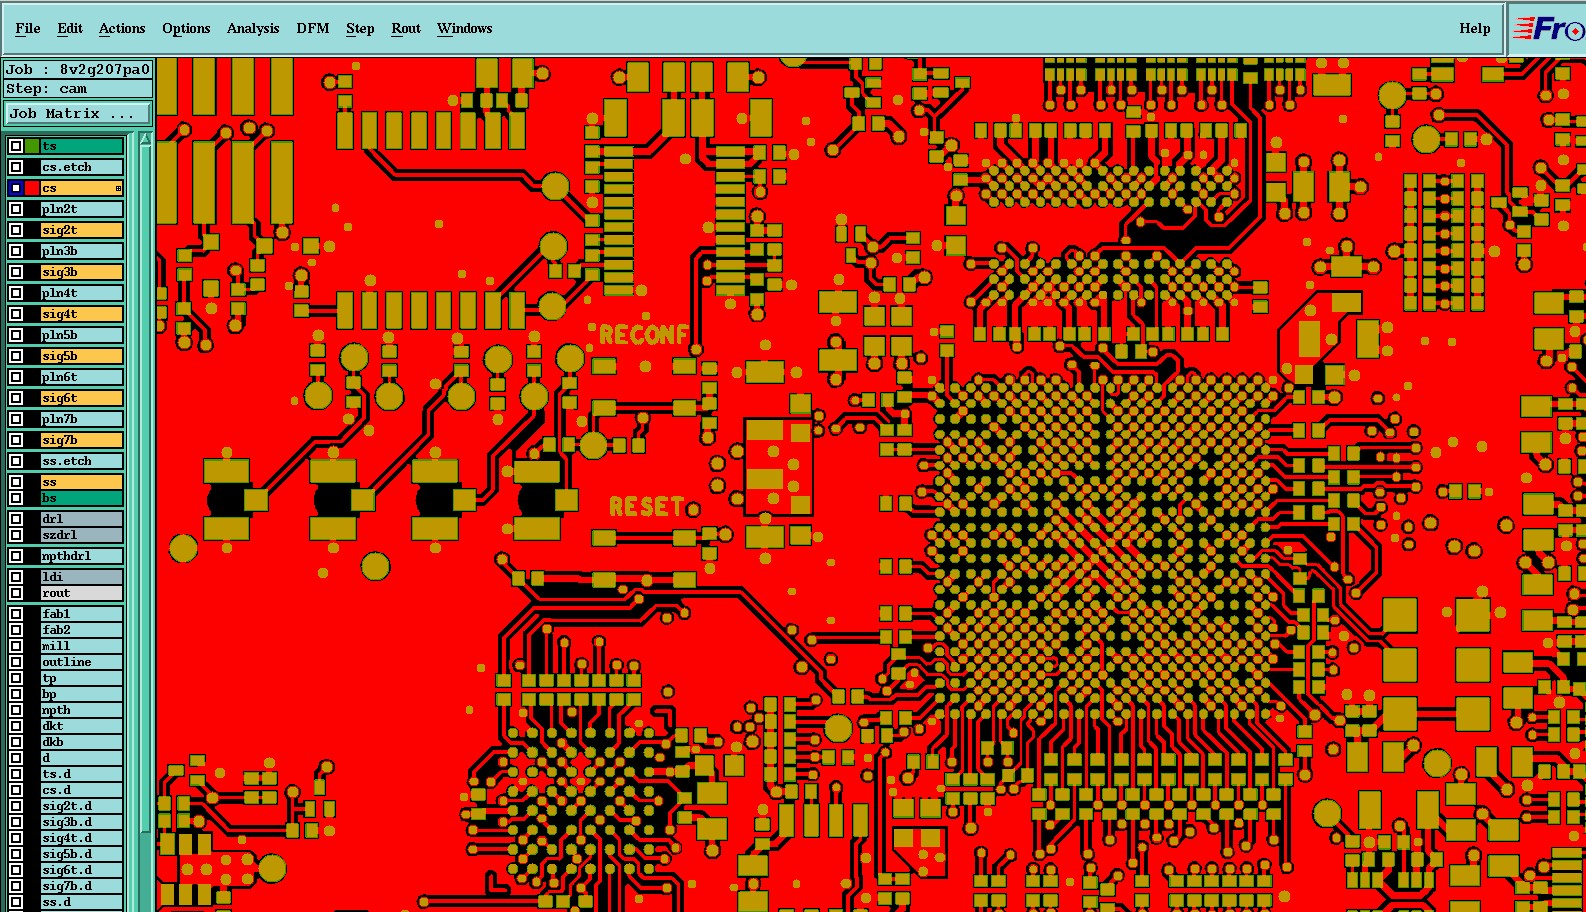Toggle the sig3b layer checkbox
1586x912 pixels.
[16, 272]
